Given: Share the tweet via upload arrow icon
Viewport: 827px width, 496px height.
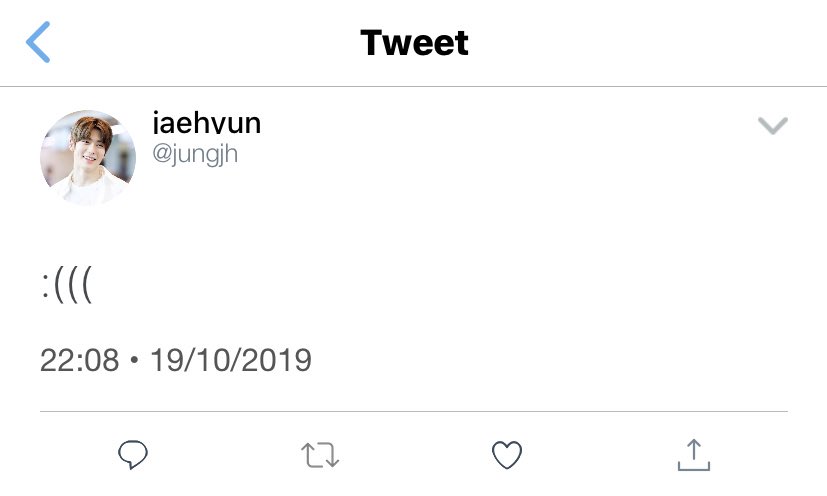Looking at the screenshot, I should coord(694,454).
